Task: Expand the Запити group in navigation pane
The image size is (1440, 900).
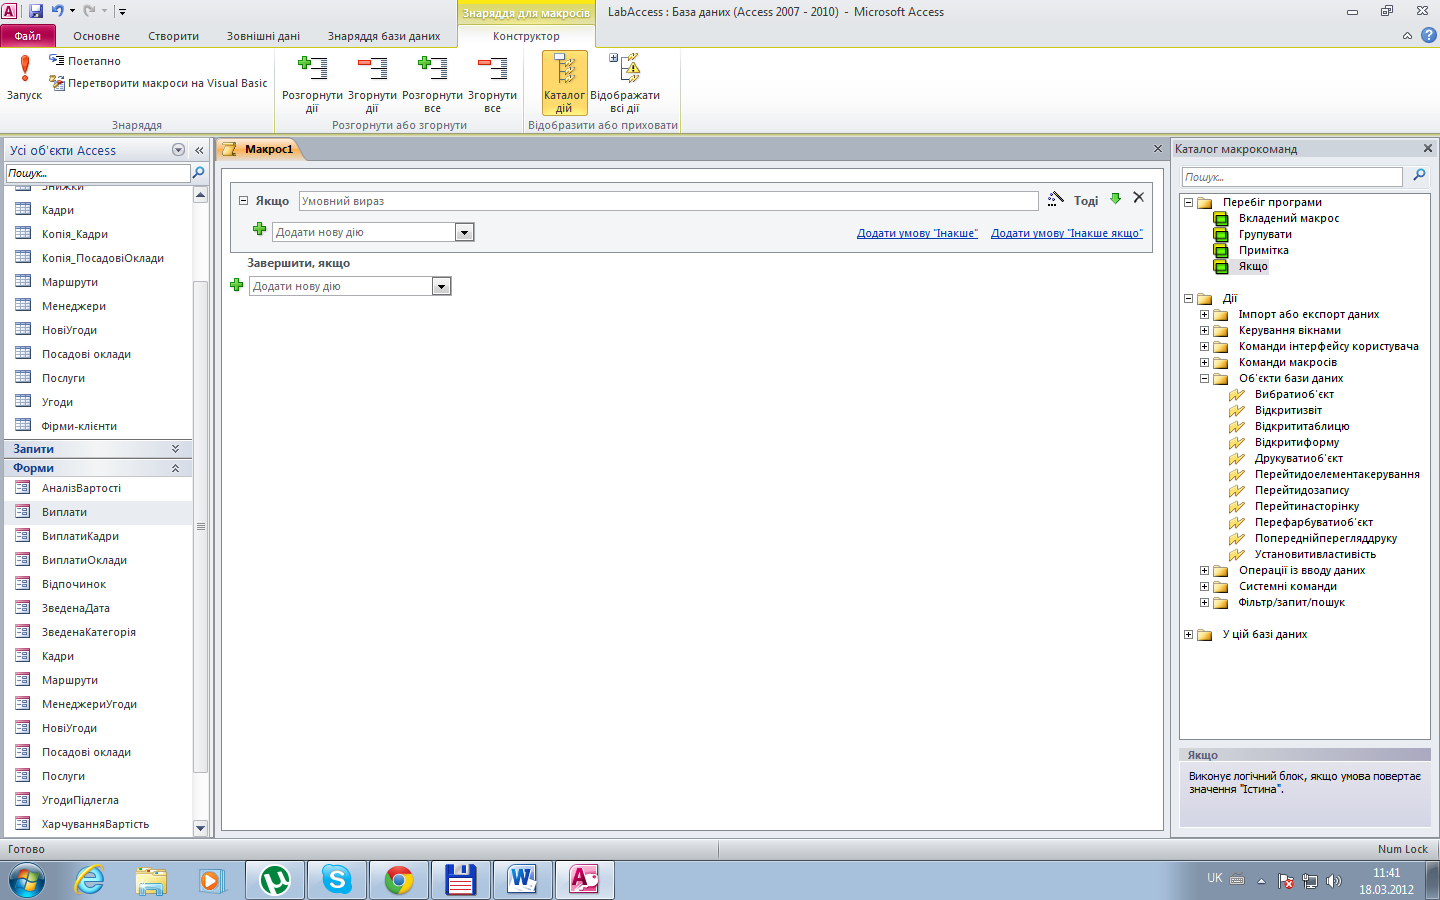Action: tap(97, 449)
